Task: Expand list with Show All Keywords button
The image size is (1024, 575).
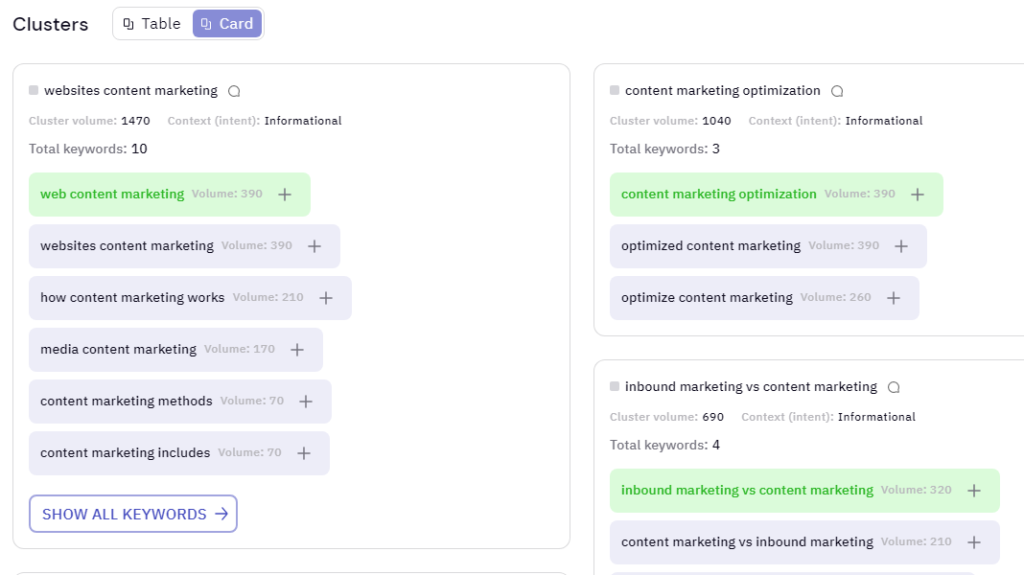Action: pyautogui.click(x=133, y=514)
